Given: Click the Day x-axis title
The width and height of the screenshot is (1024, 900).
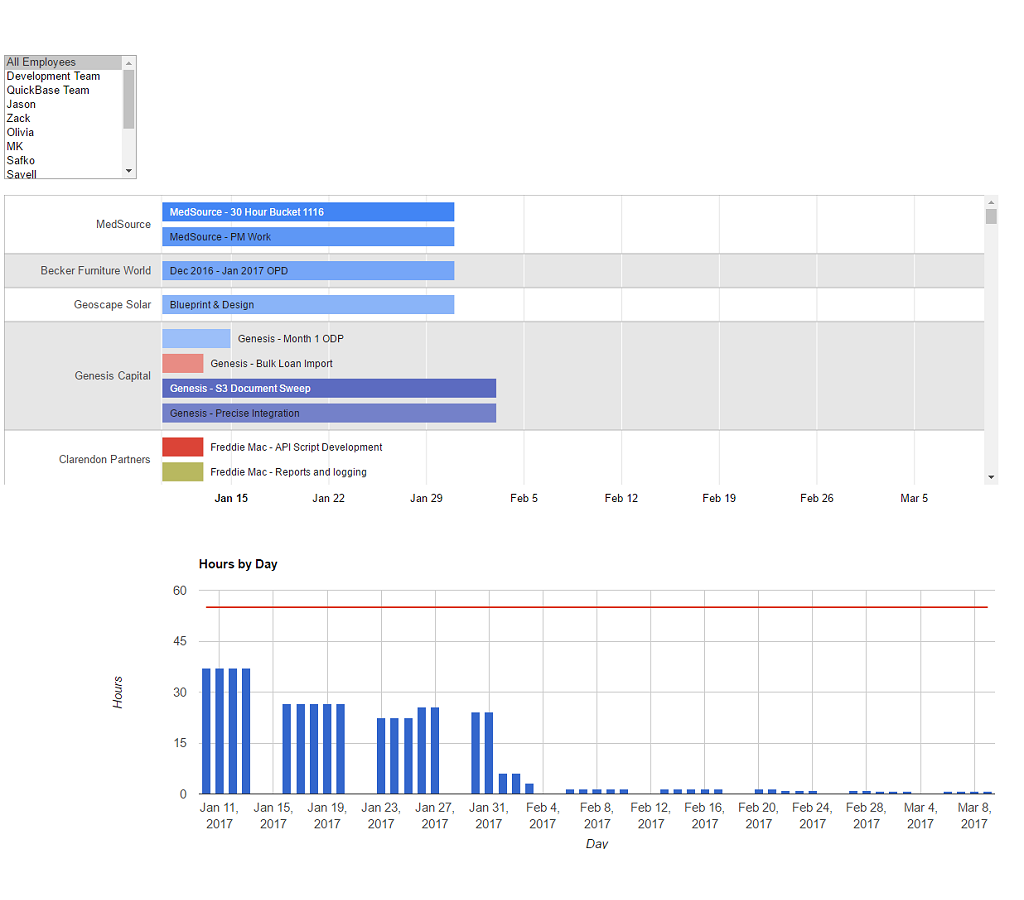Looking at the screenshot, I should tap(597, 844).
